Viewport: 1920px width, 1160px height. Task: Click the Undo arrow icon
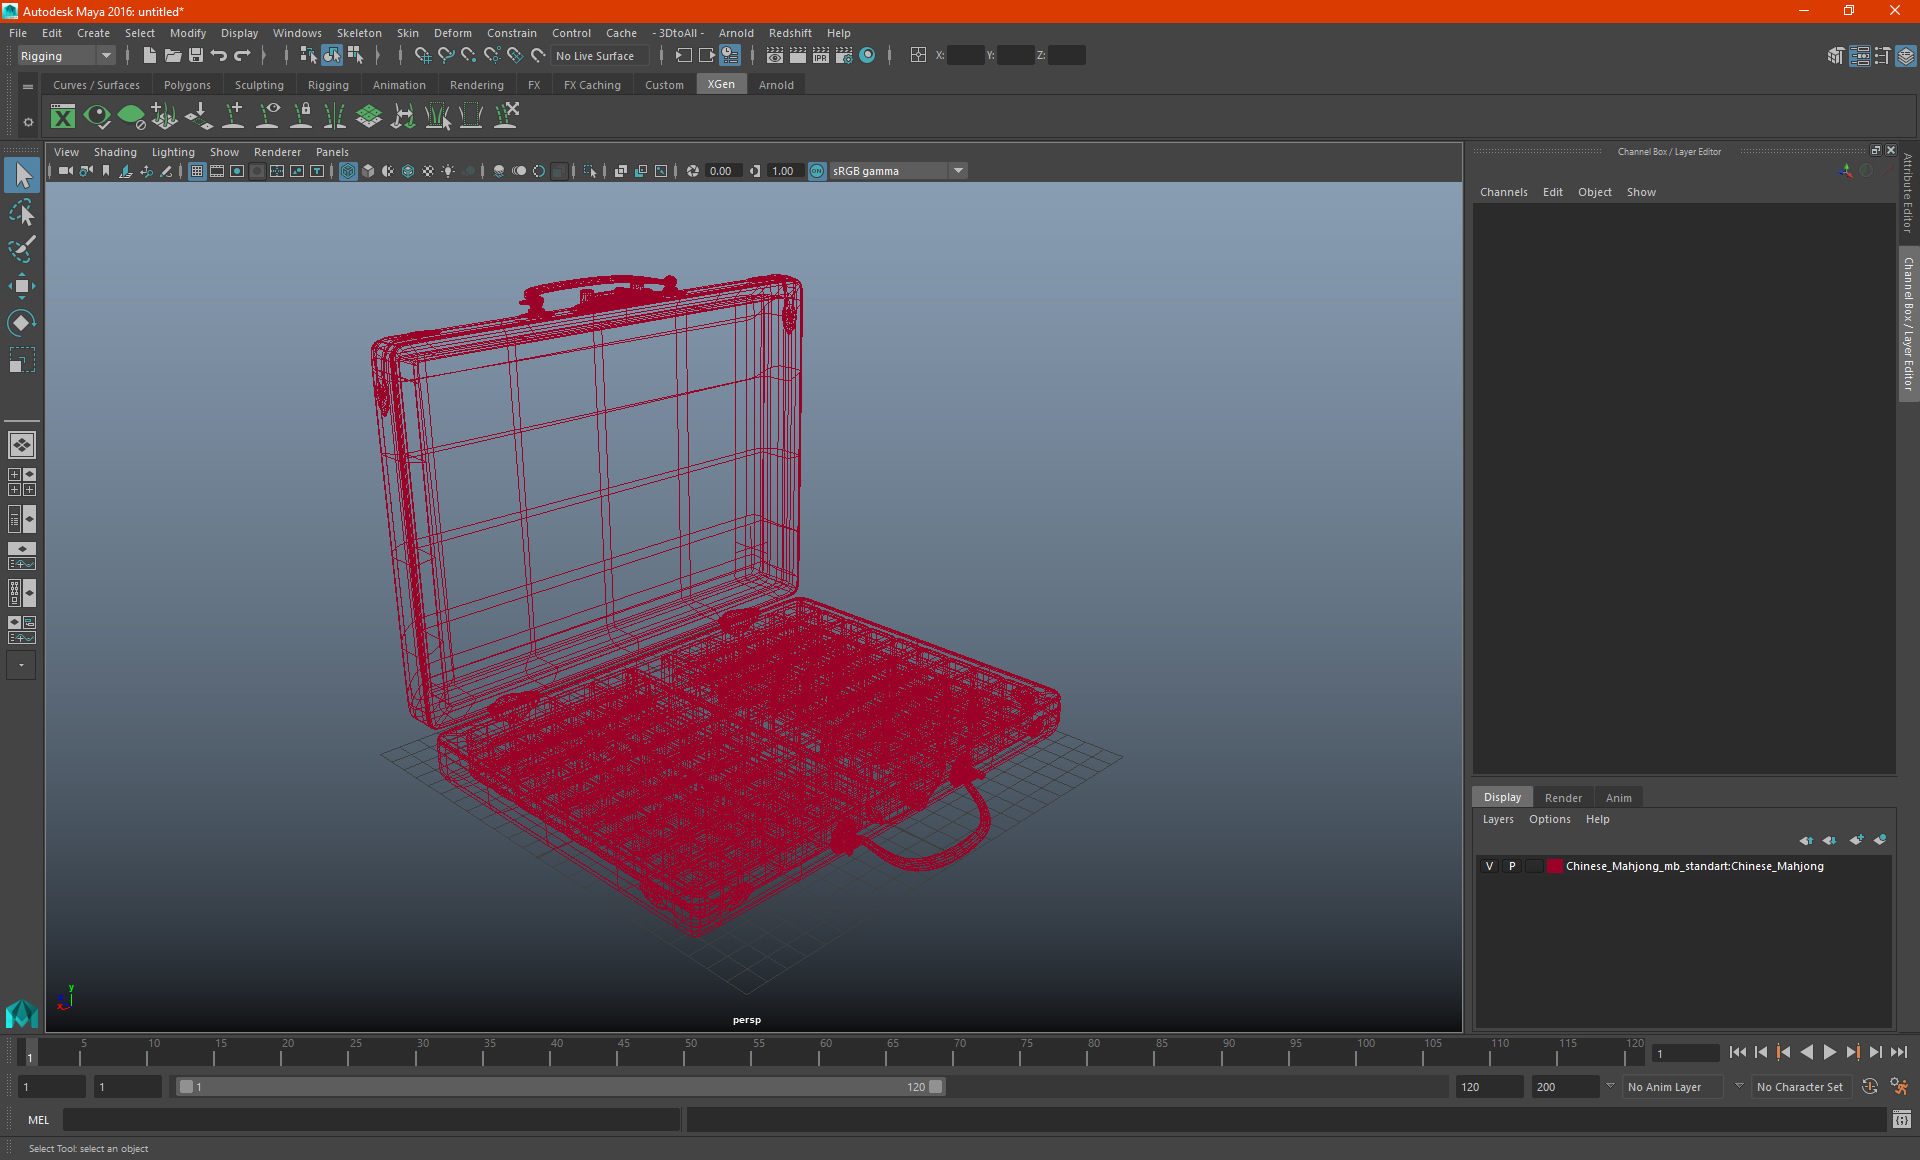pos(219,56)
